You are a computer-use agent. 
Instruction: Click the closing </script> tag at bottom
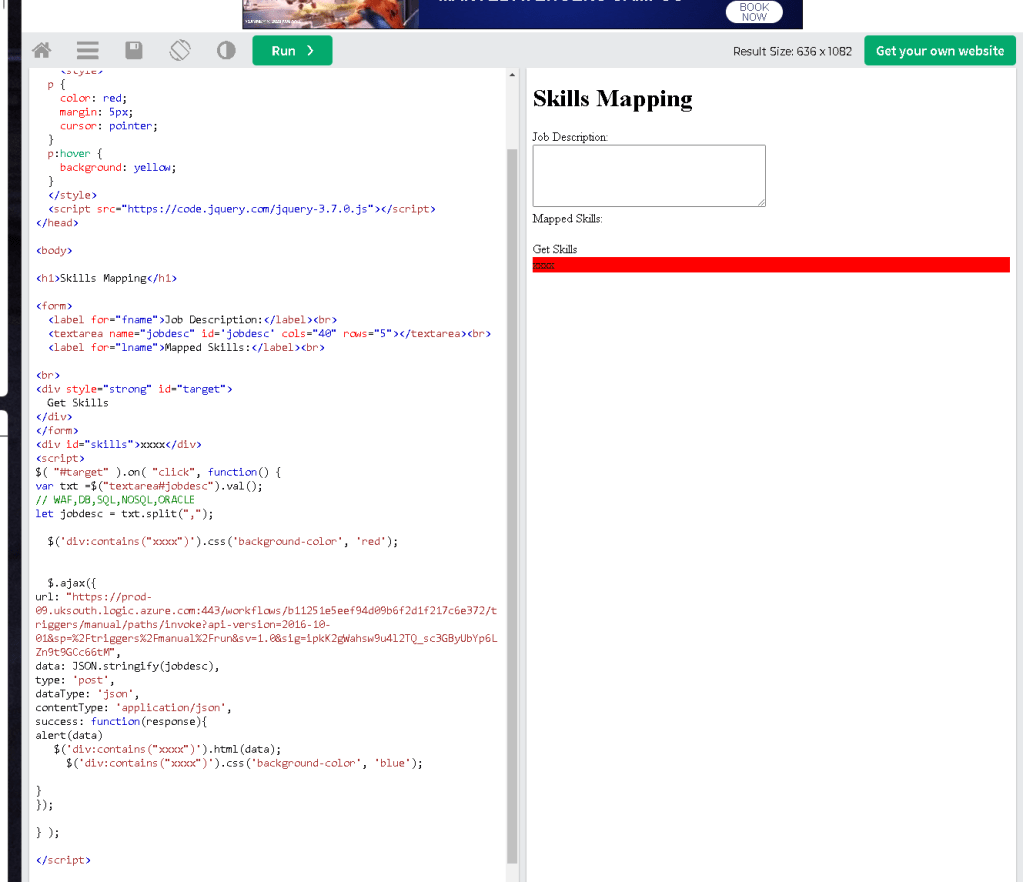(63, 860)
